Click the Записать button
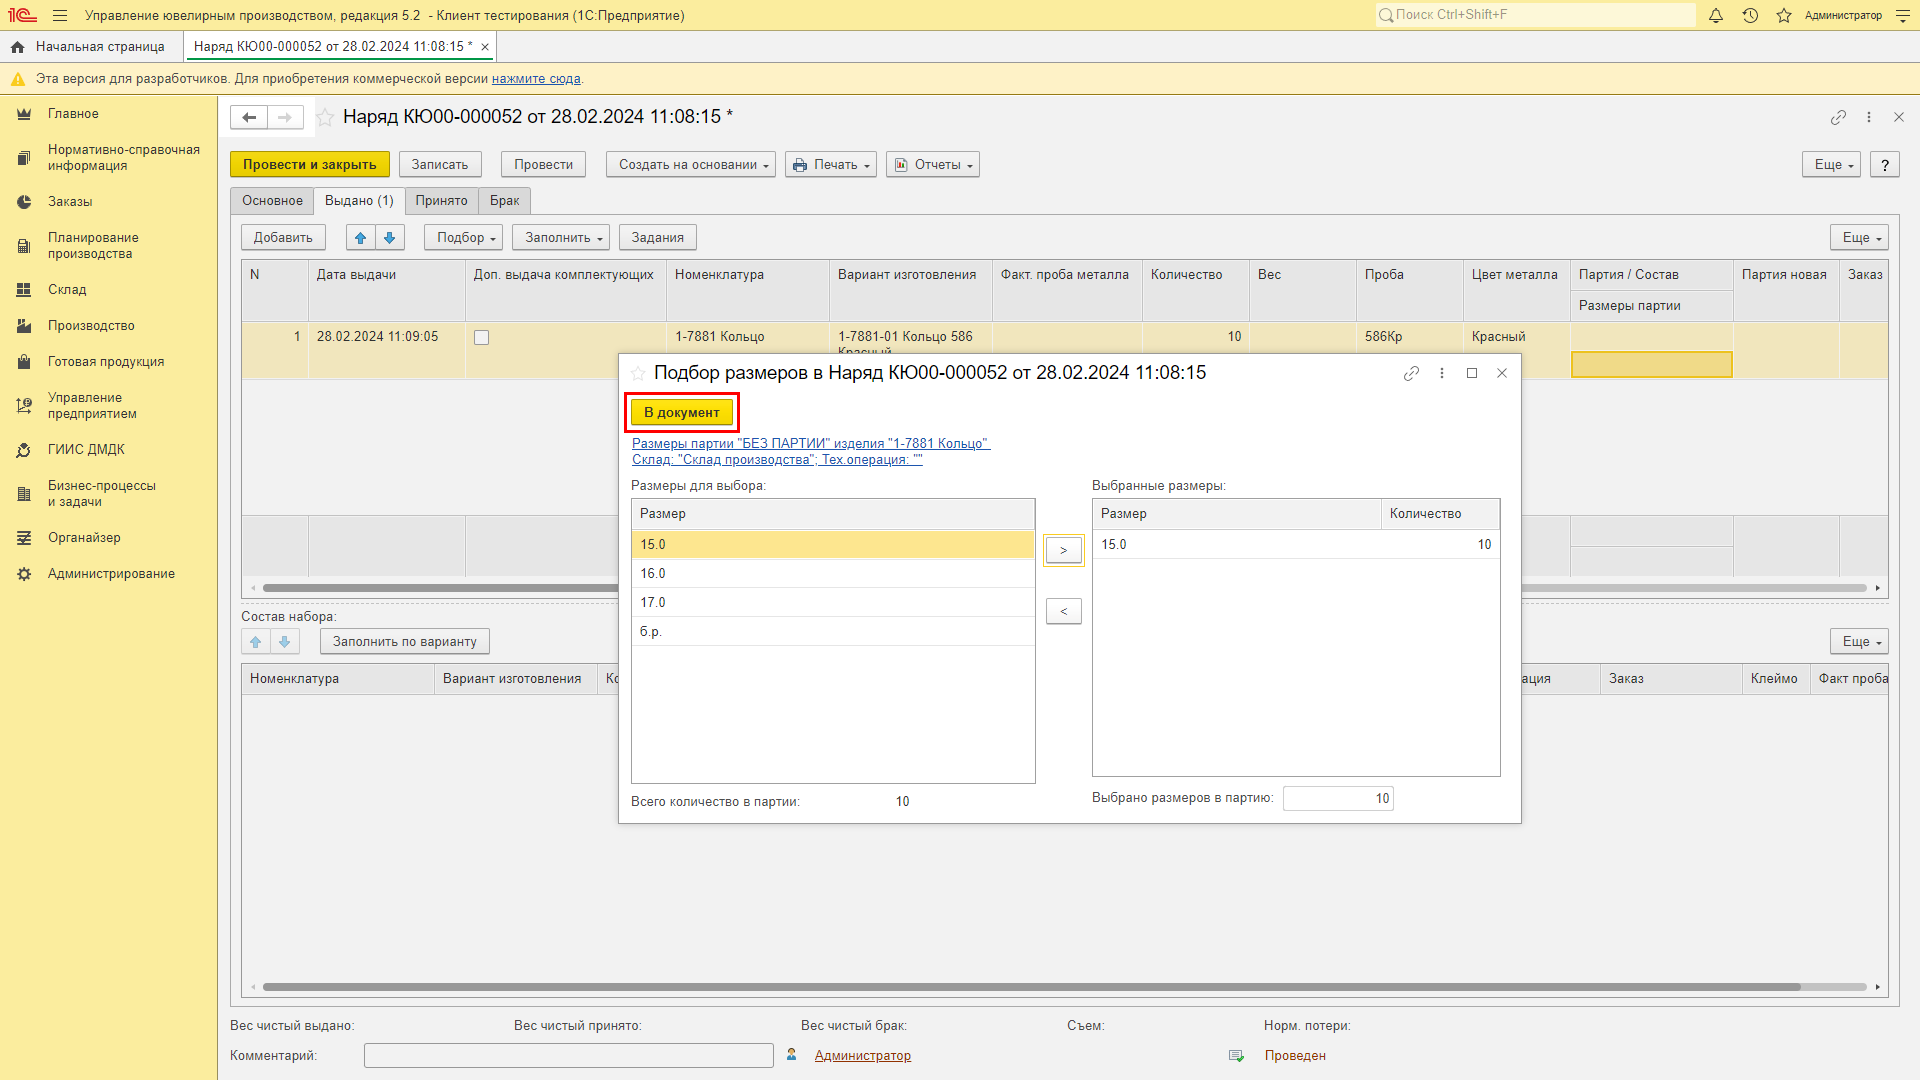1920x1080 pixels. coord(440,165)
